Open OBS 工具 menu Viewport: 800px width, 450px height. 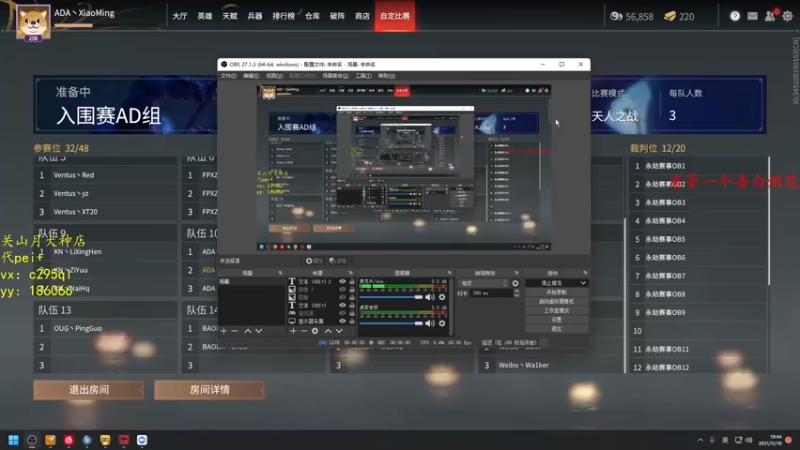[363, 76]
